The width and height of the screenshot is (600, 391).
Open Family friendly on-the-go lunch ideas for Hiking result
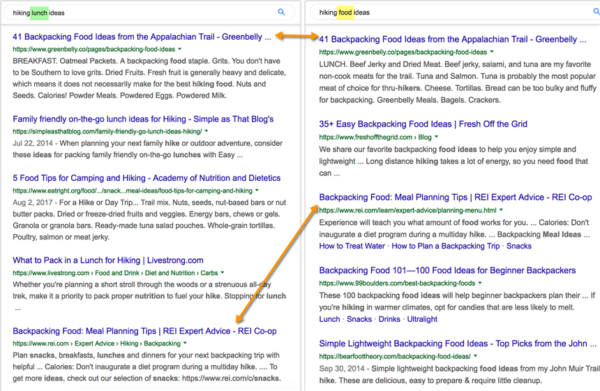[x=143, y=119]
